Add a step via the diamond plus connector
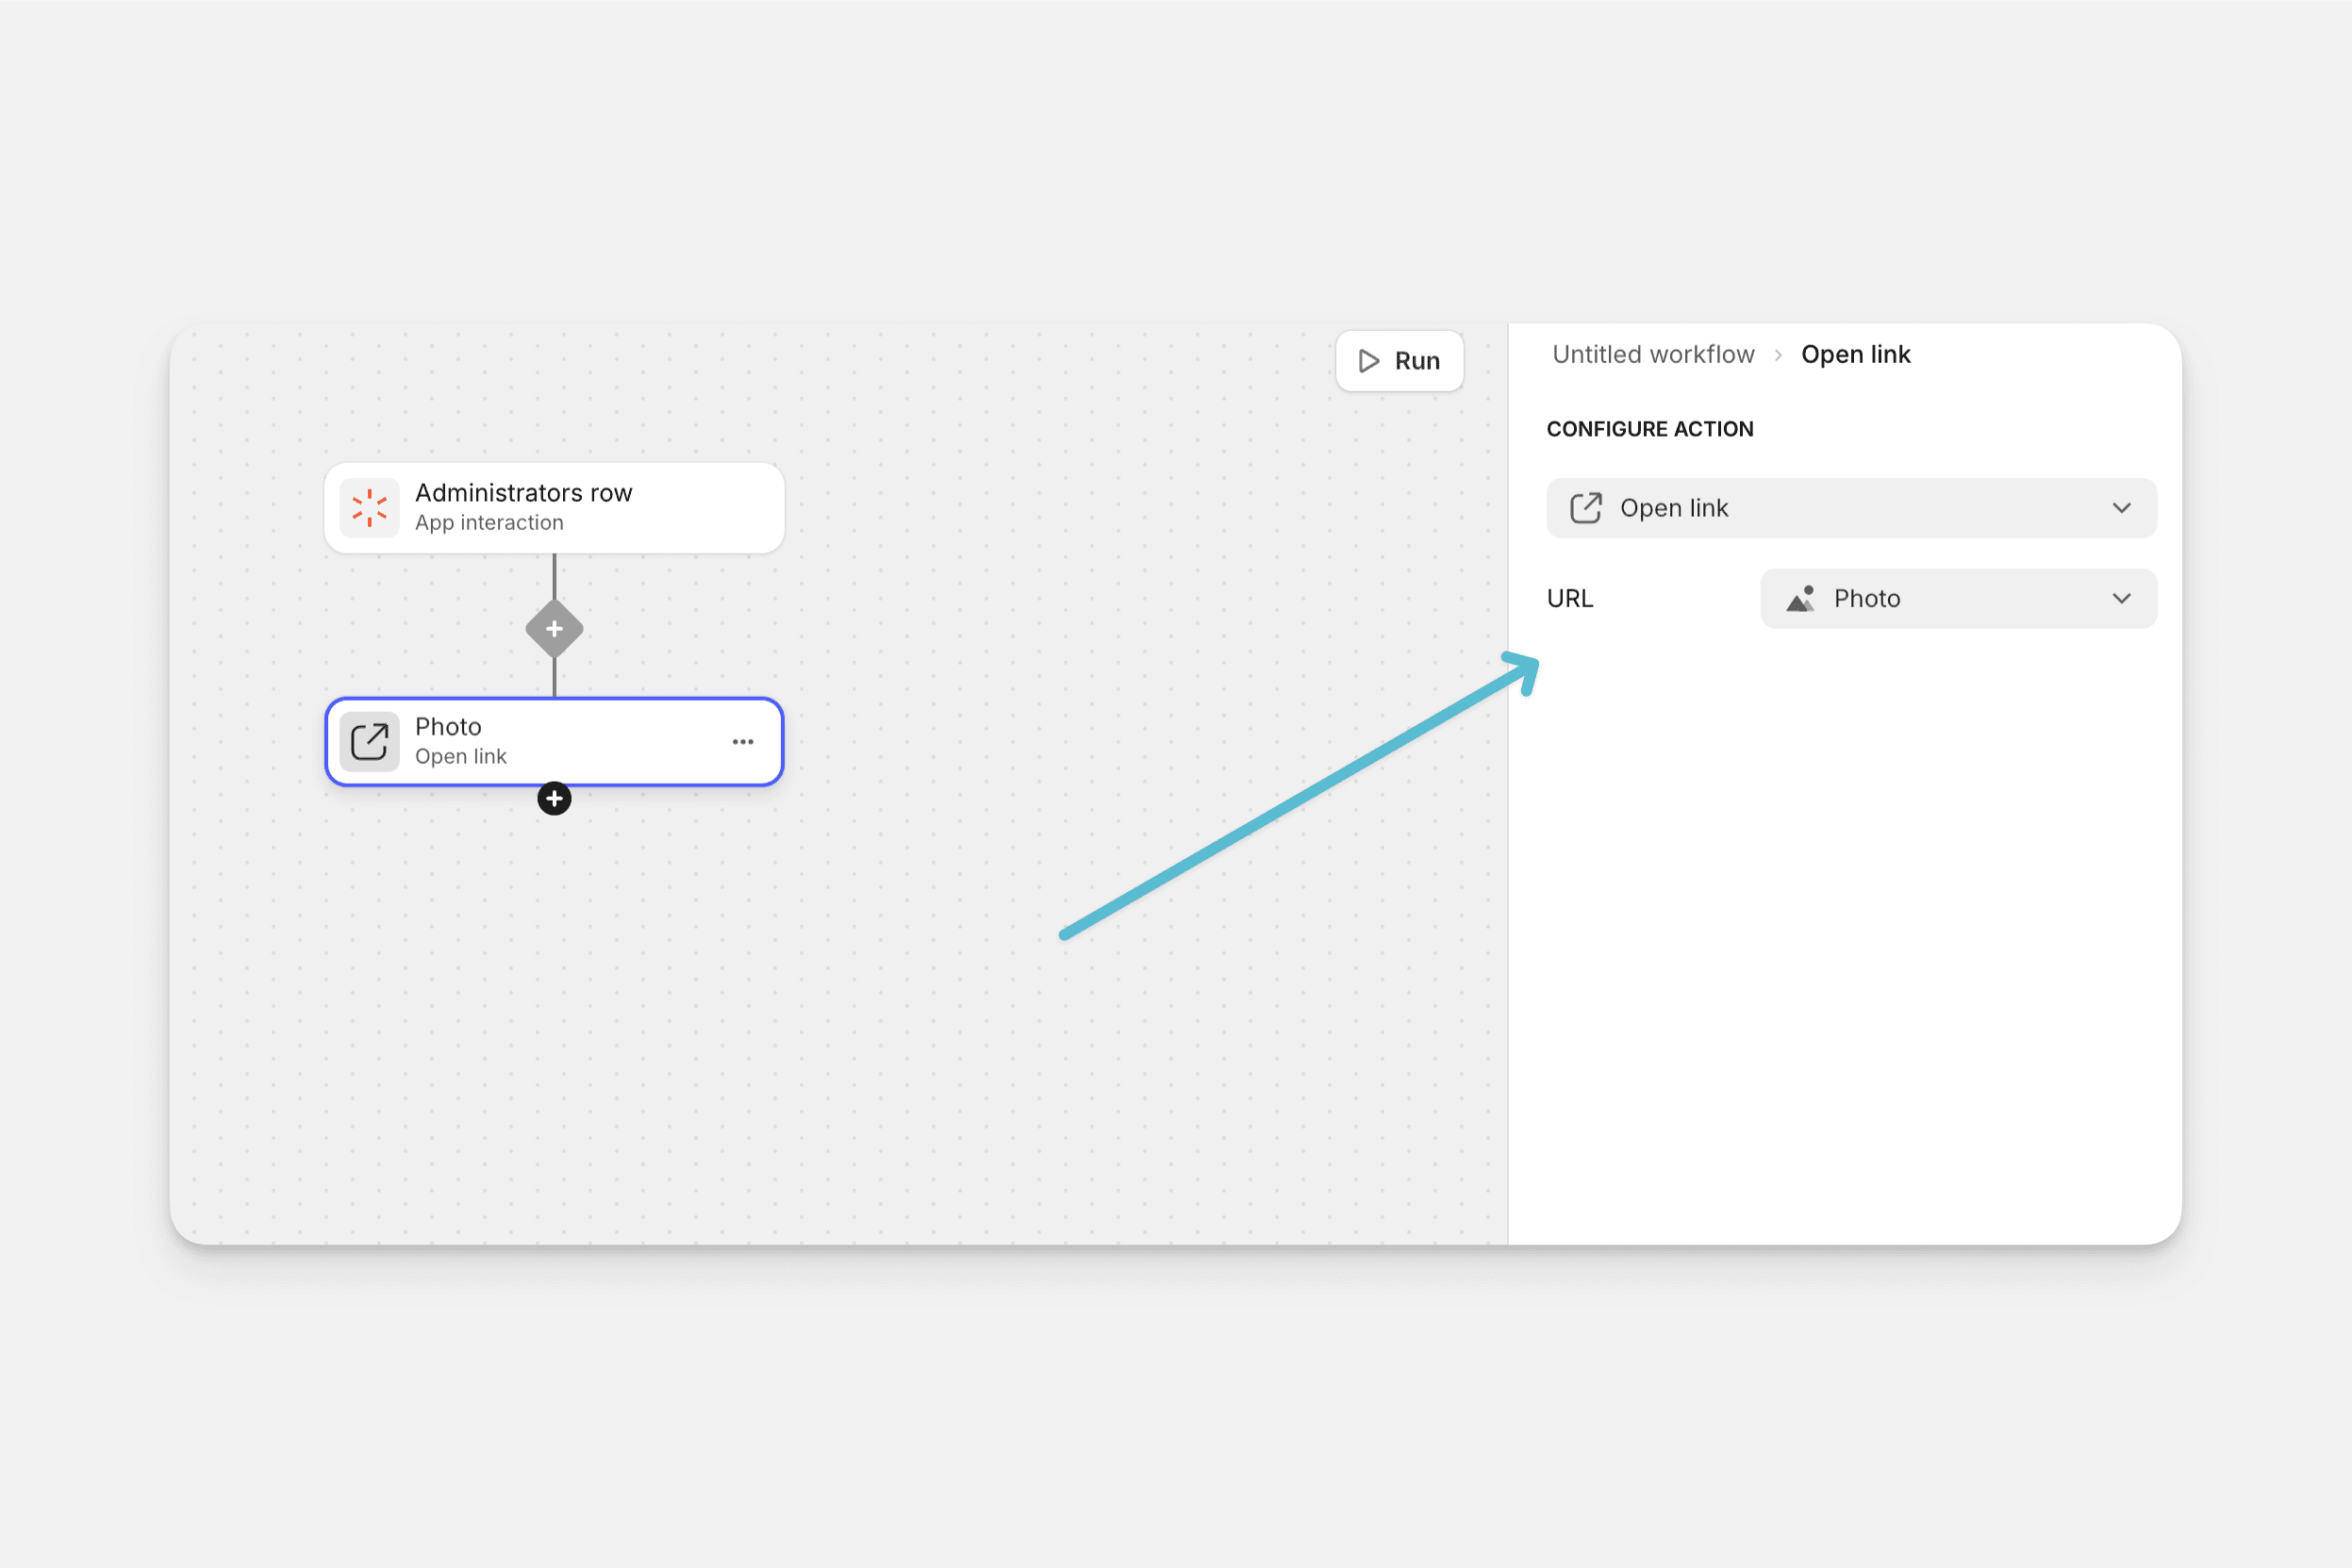This screenshot has height=1568, width=2352. coord(554,629)
